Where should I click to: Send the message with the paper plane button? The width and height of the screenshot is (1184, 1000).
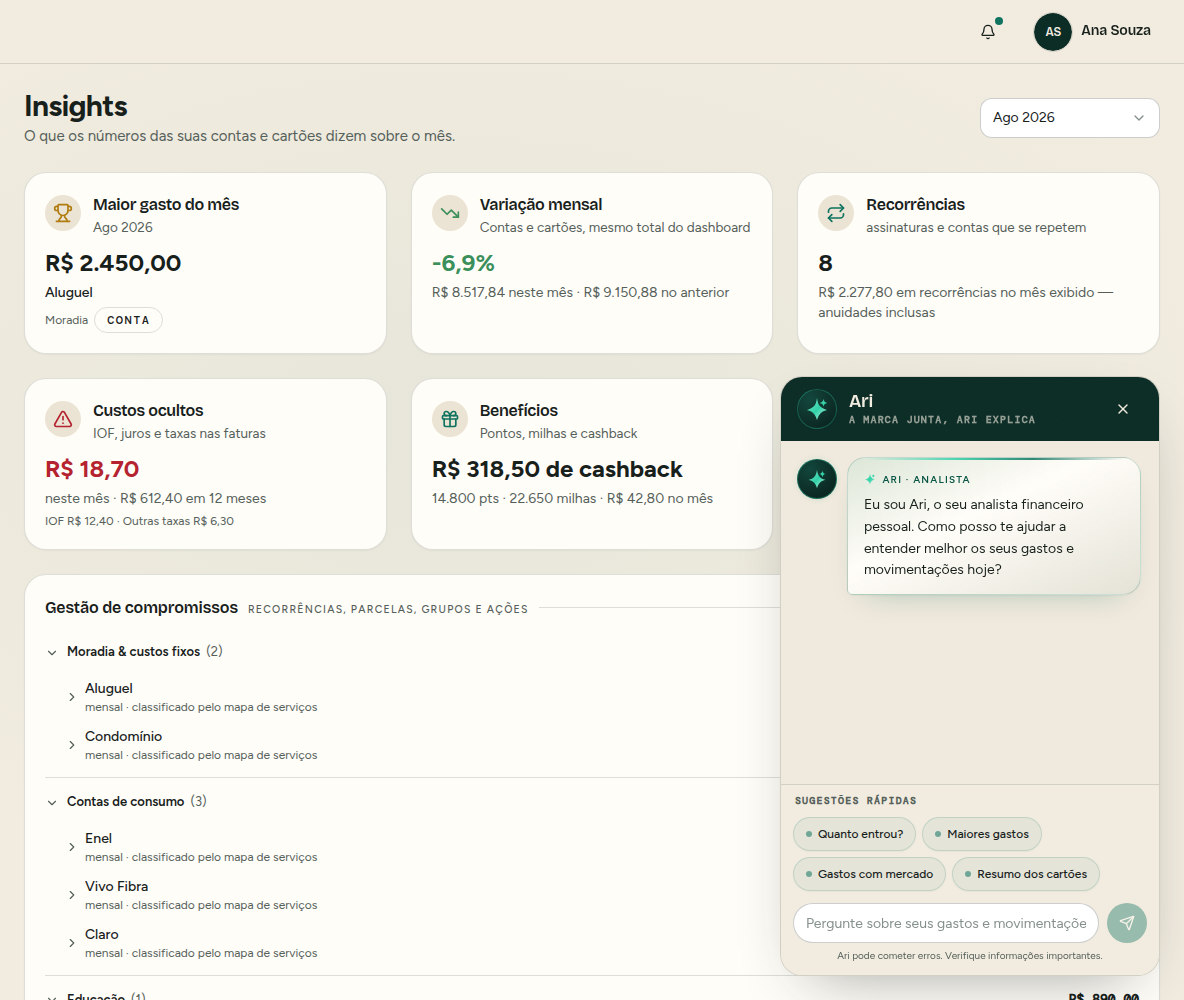(x=1127, y=923)
